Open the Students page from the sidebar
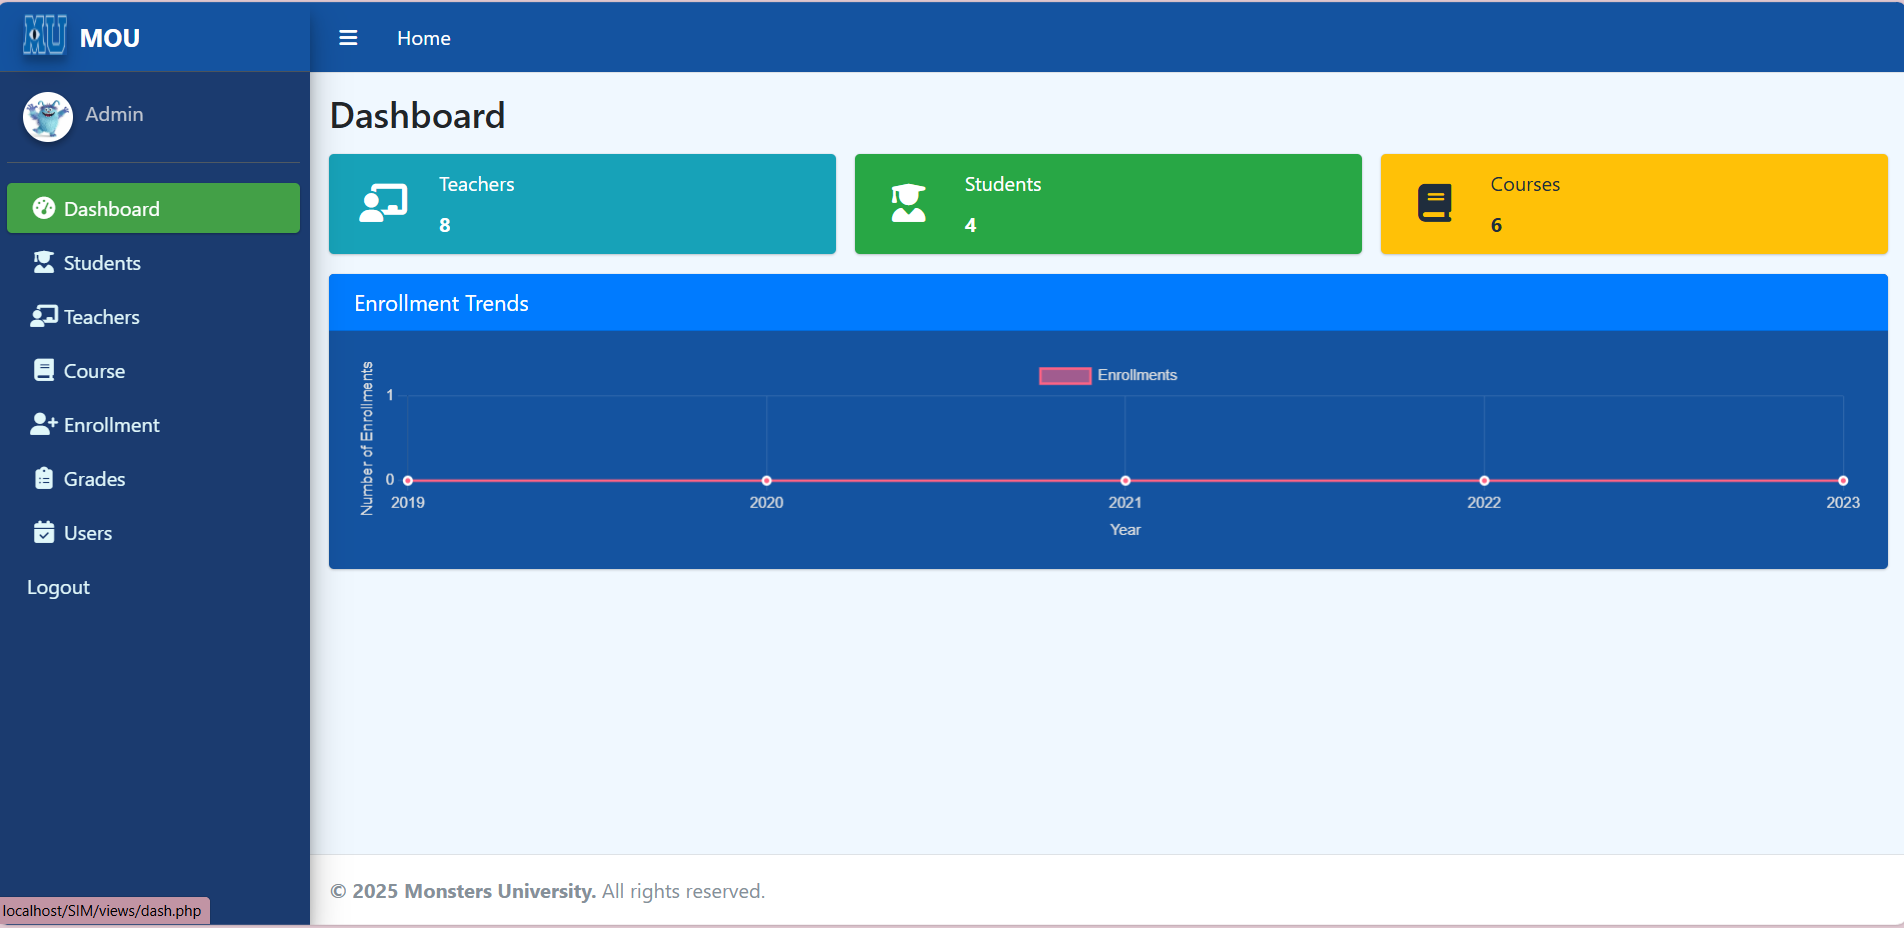This screenshot has width=1904, height=928. pyautogui.click(x=153, y=262)
